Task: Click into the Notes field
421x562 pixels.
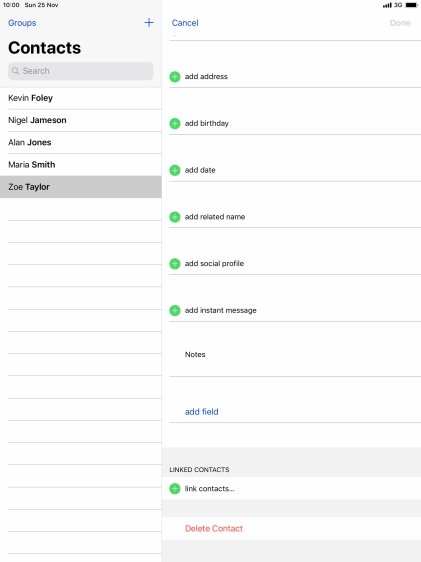Action: 295,354
